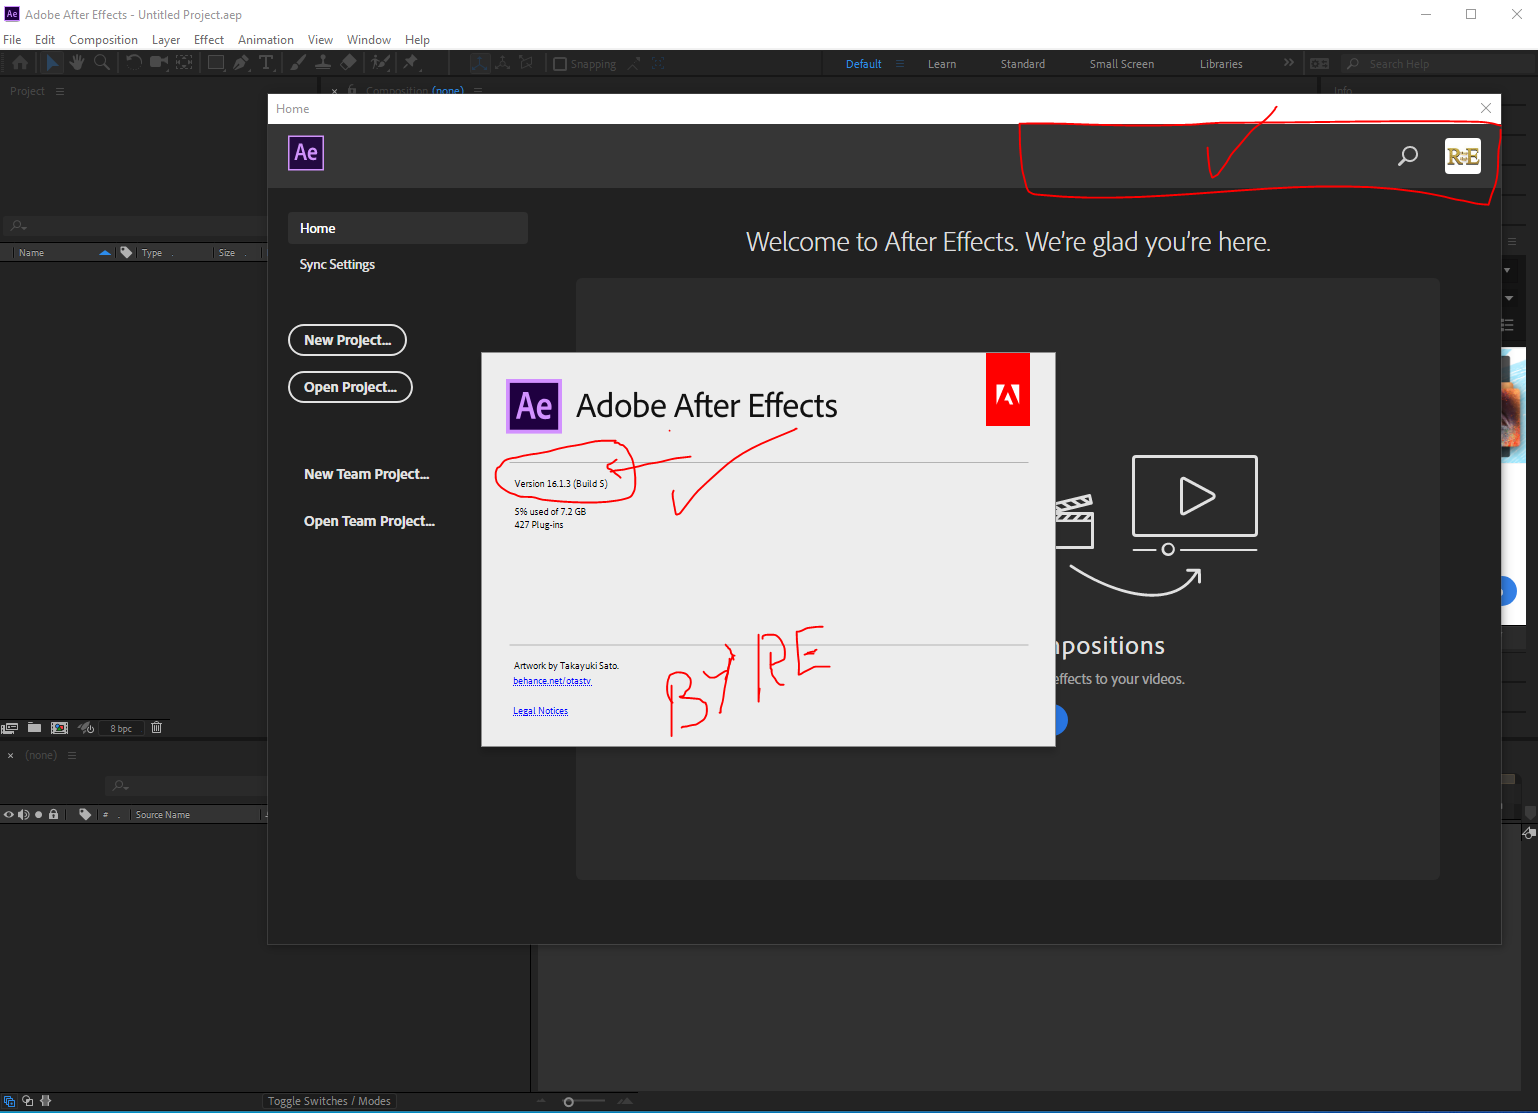Screen dimensions: 1538x1113
Task: Open the R&E user profile avatar
Action: (x=1463, y=156)
